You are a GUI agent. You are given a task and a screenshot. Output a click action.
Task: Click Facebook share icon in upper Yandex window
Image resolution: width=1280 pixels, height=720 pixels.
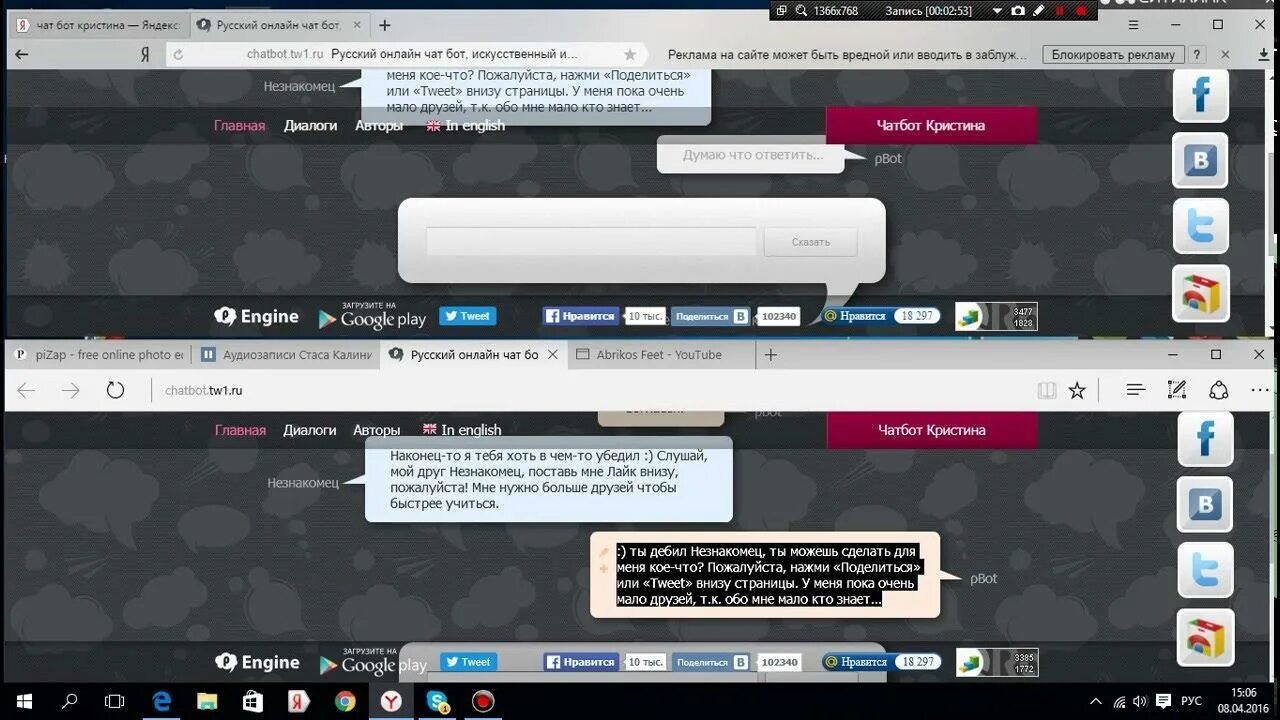[1200, 96]
